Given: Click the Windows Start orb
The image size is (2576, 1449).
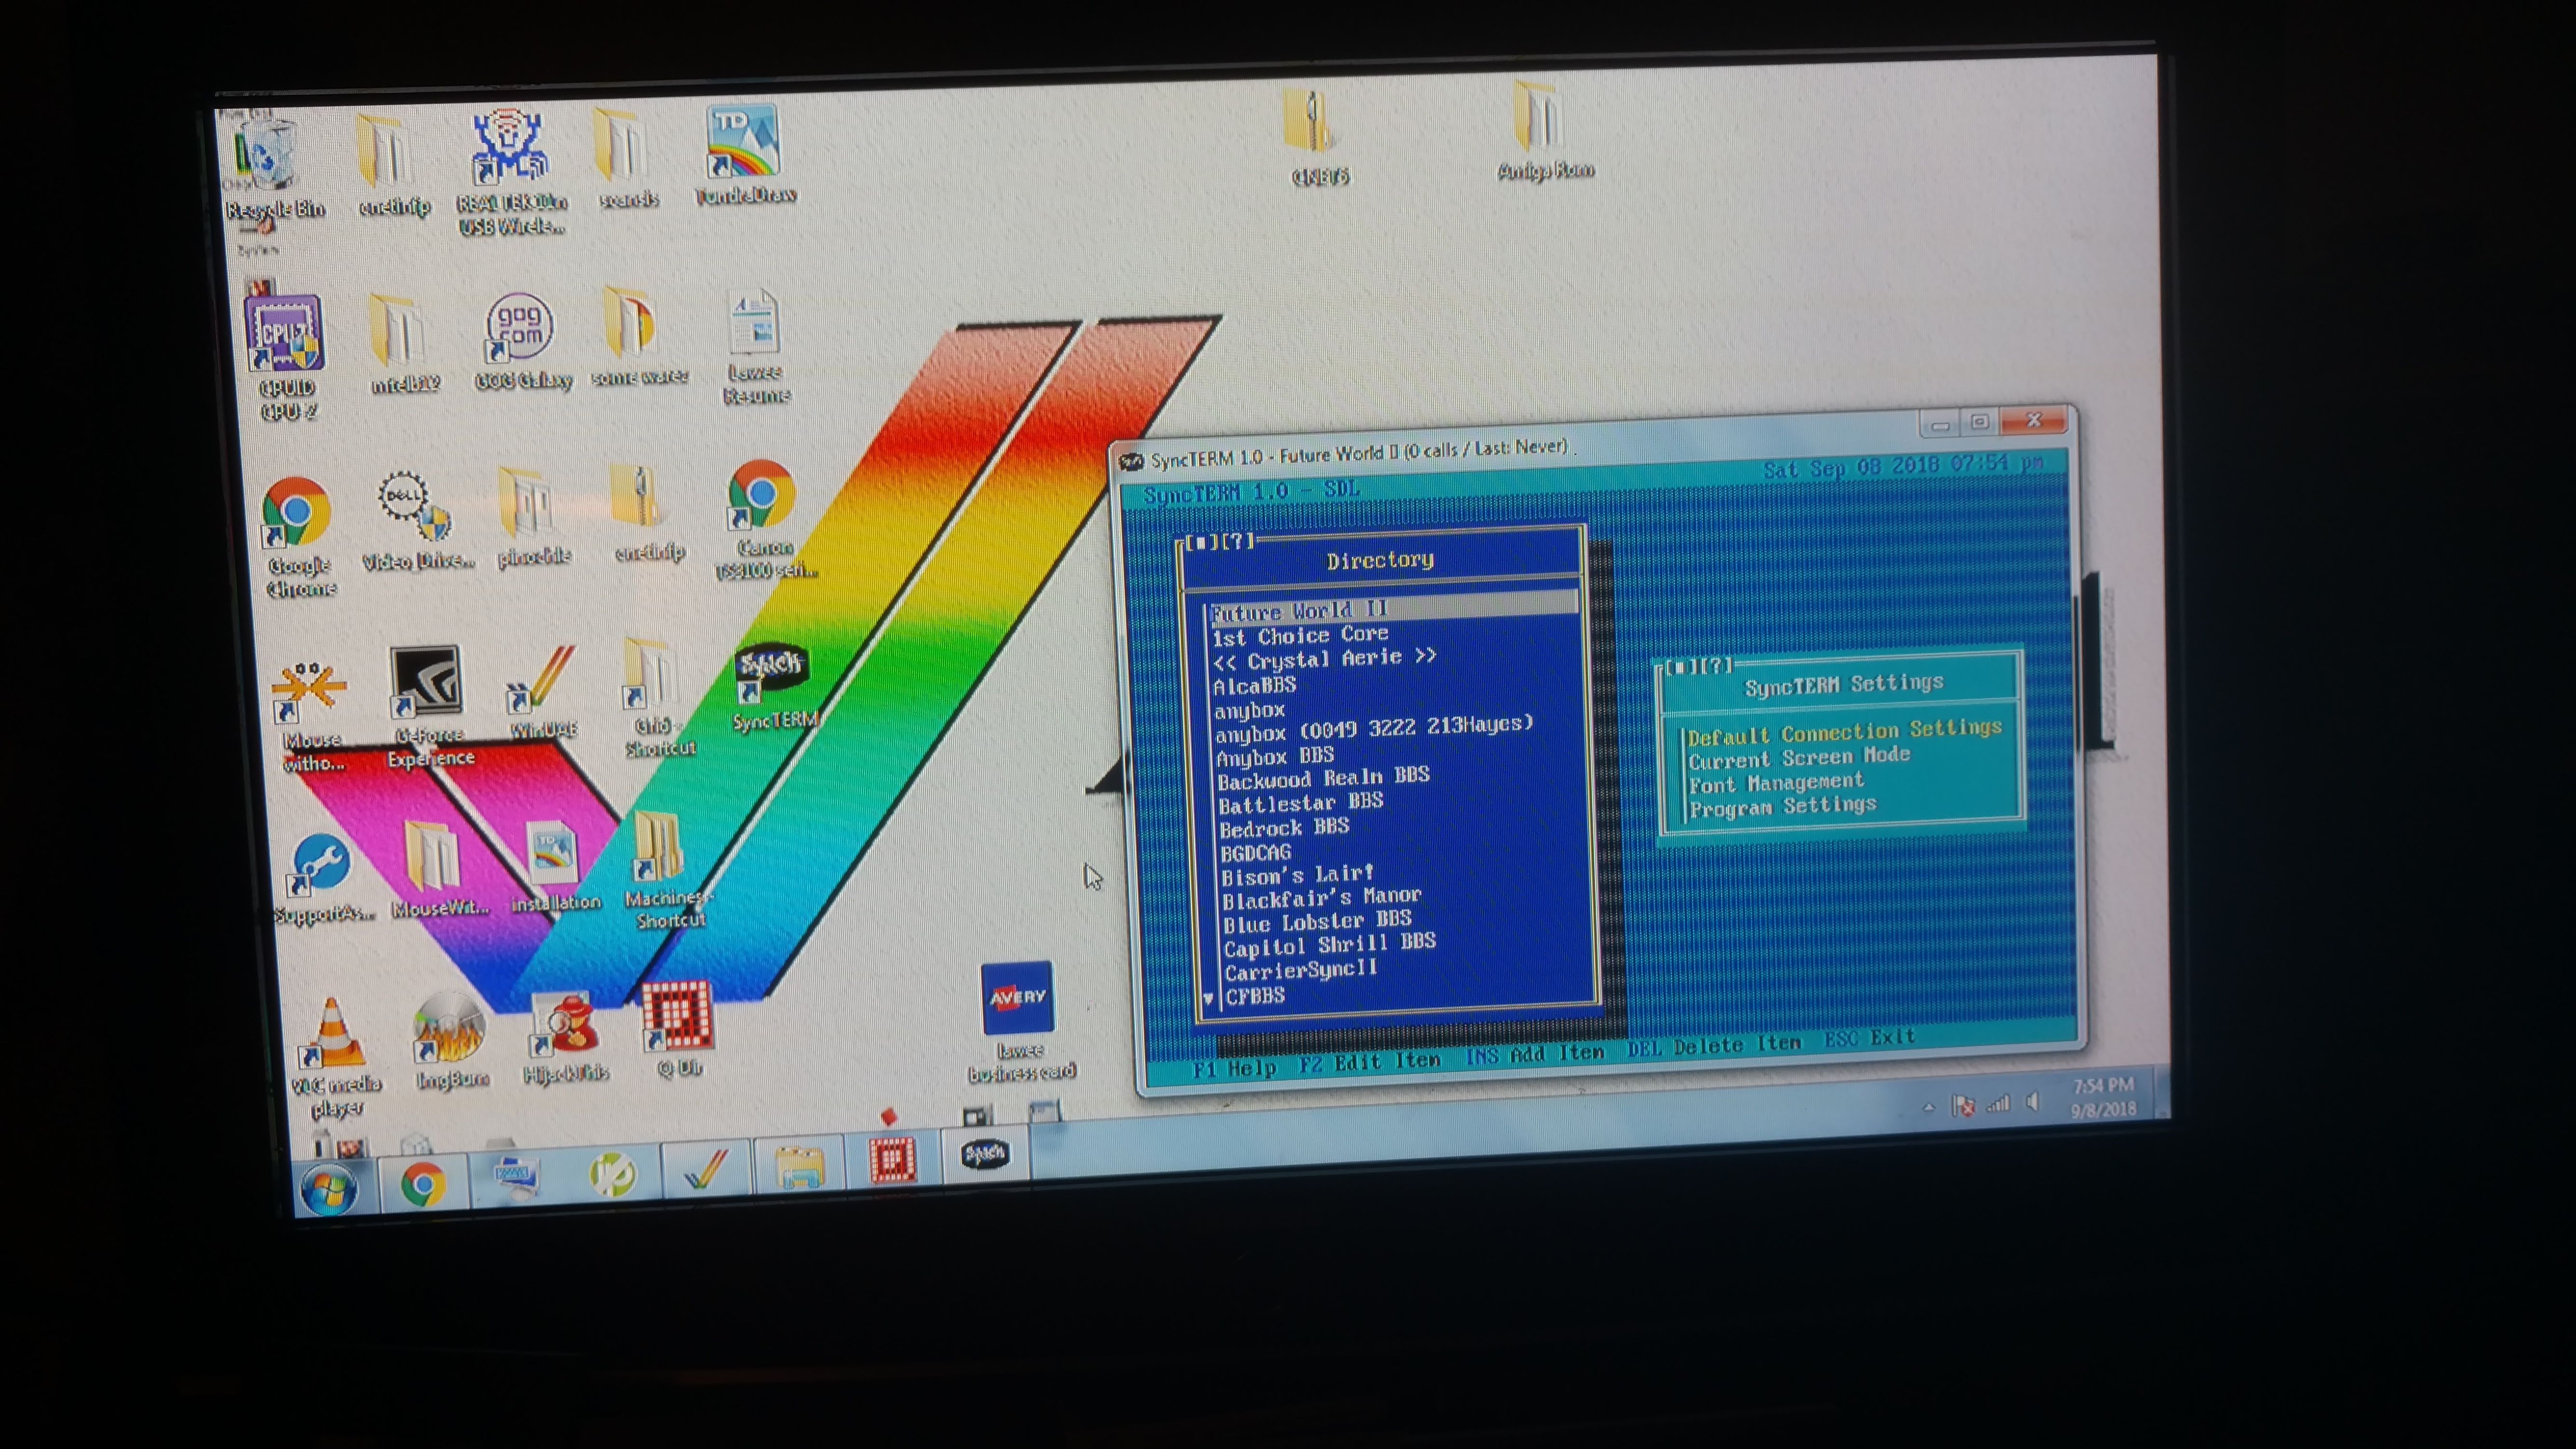Looking at the screenshot, I should pyautogui.click(x=329, y=1190).
